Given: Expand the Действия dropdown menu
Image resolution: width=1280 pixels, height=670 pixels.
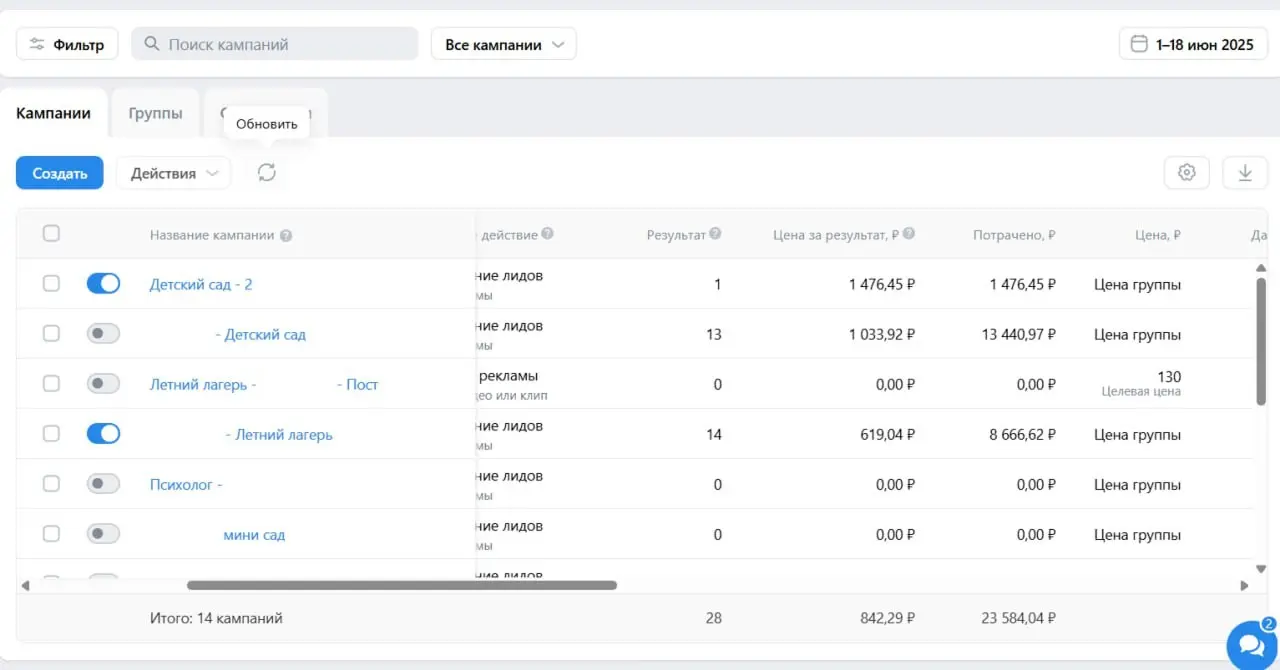Looking at the screenshot, I should (x=174, y=172).
